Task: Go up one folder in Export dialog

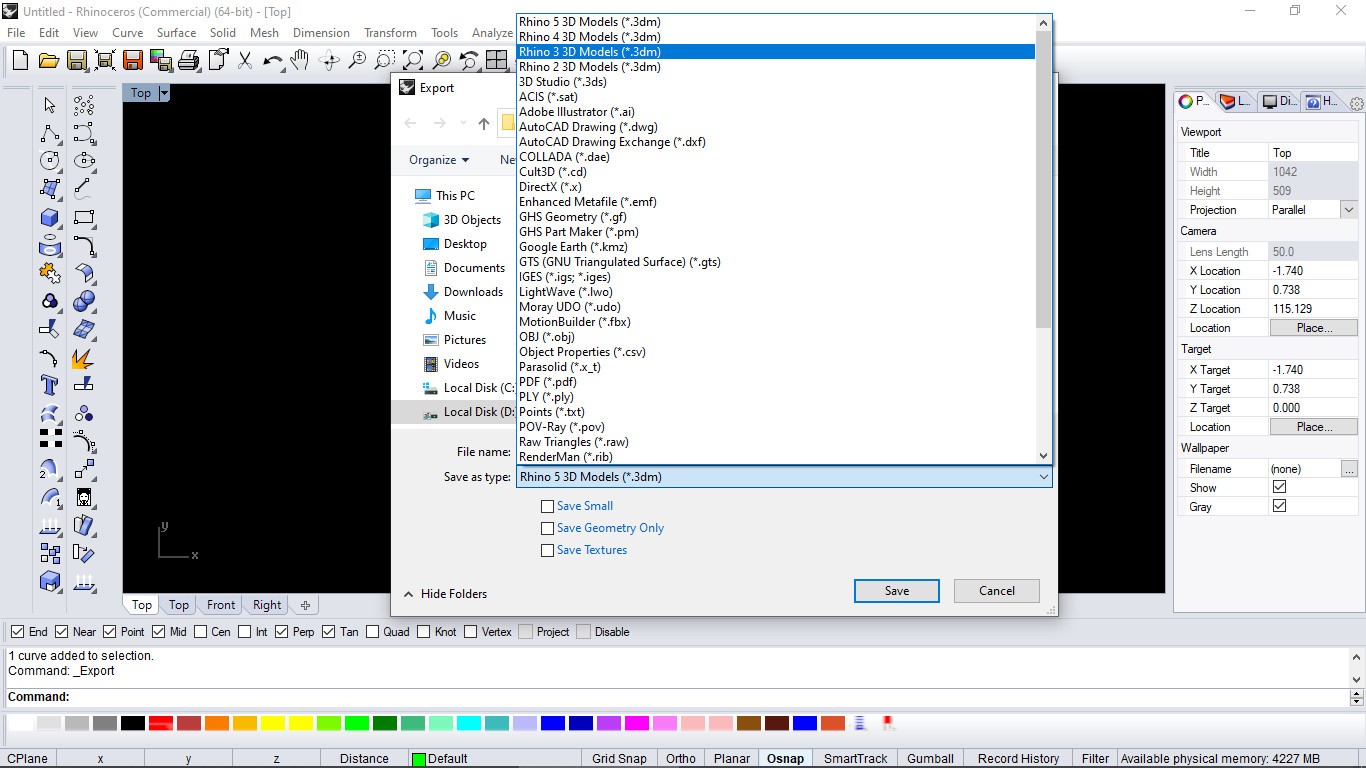Action: pyautogui.click(x=484, y=123)
